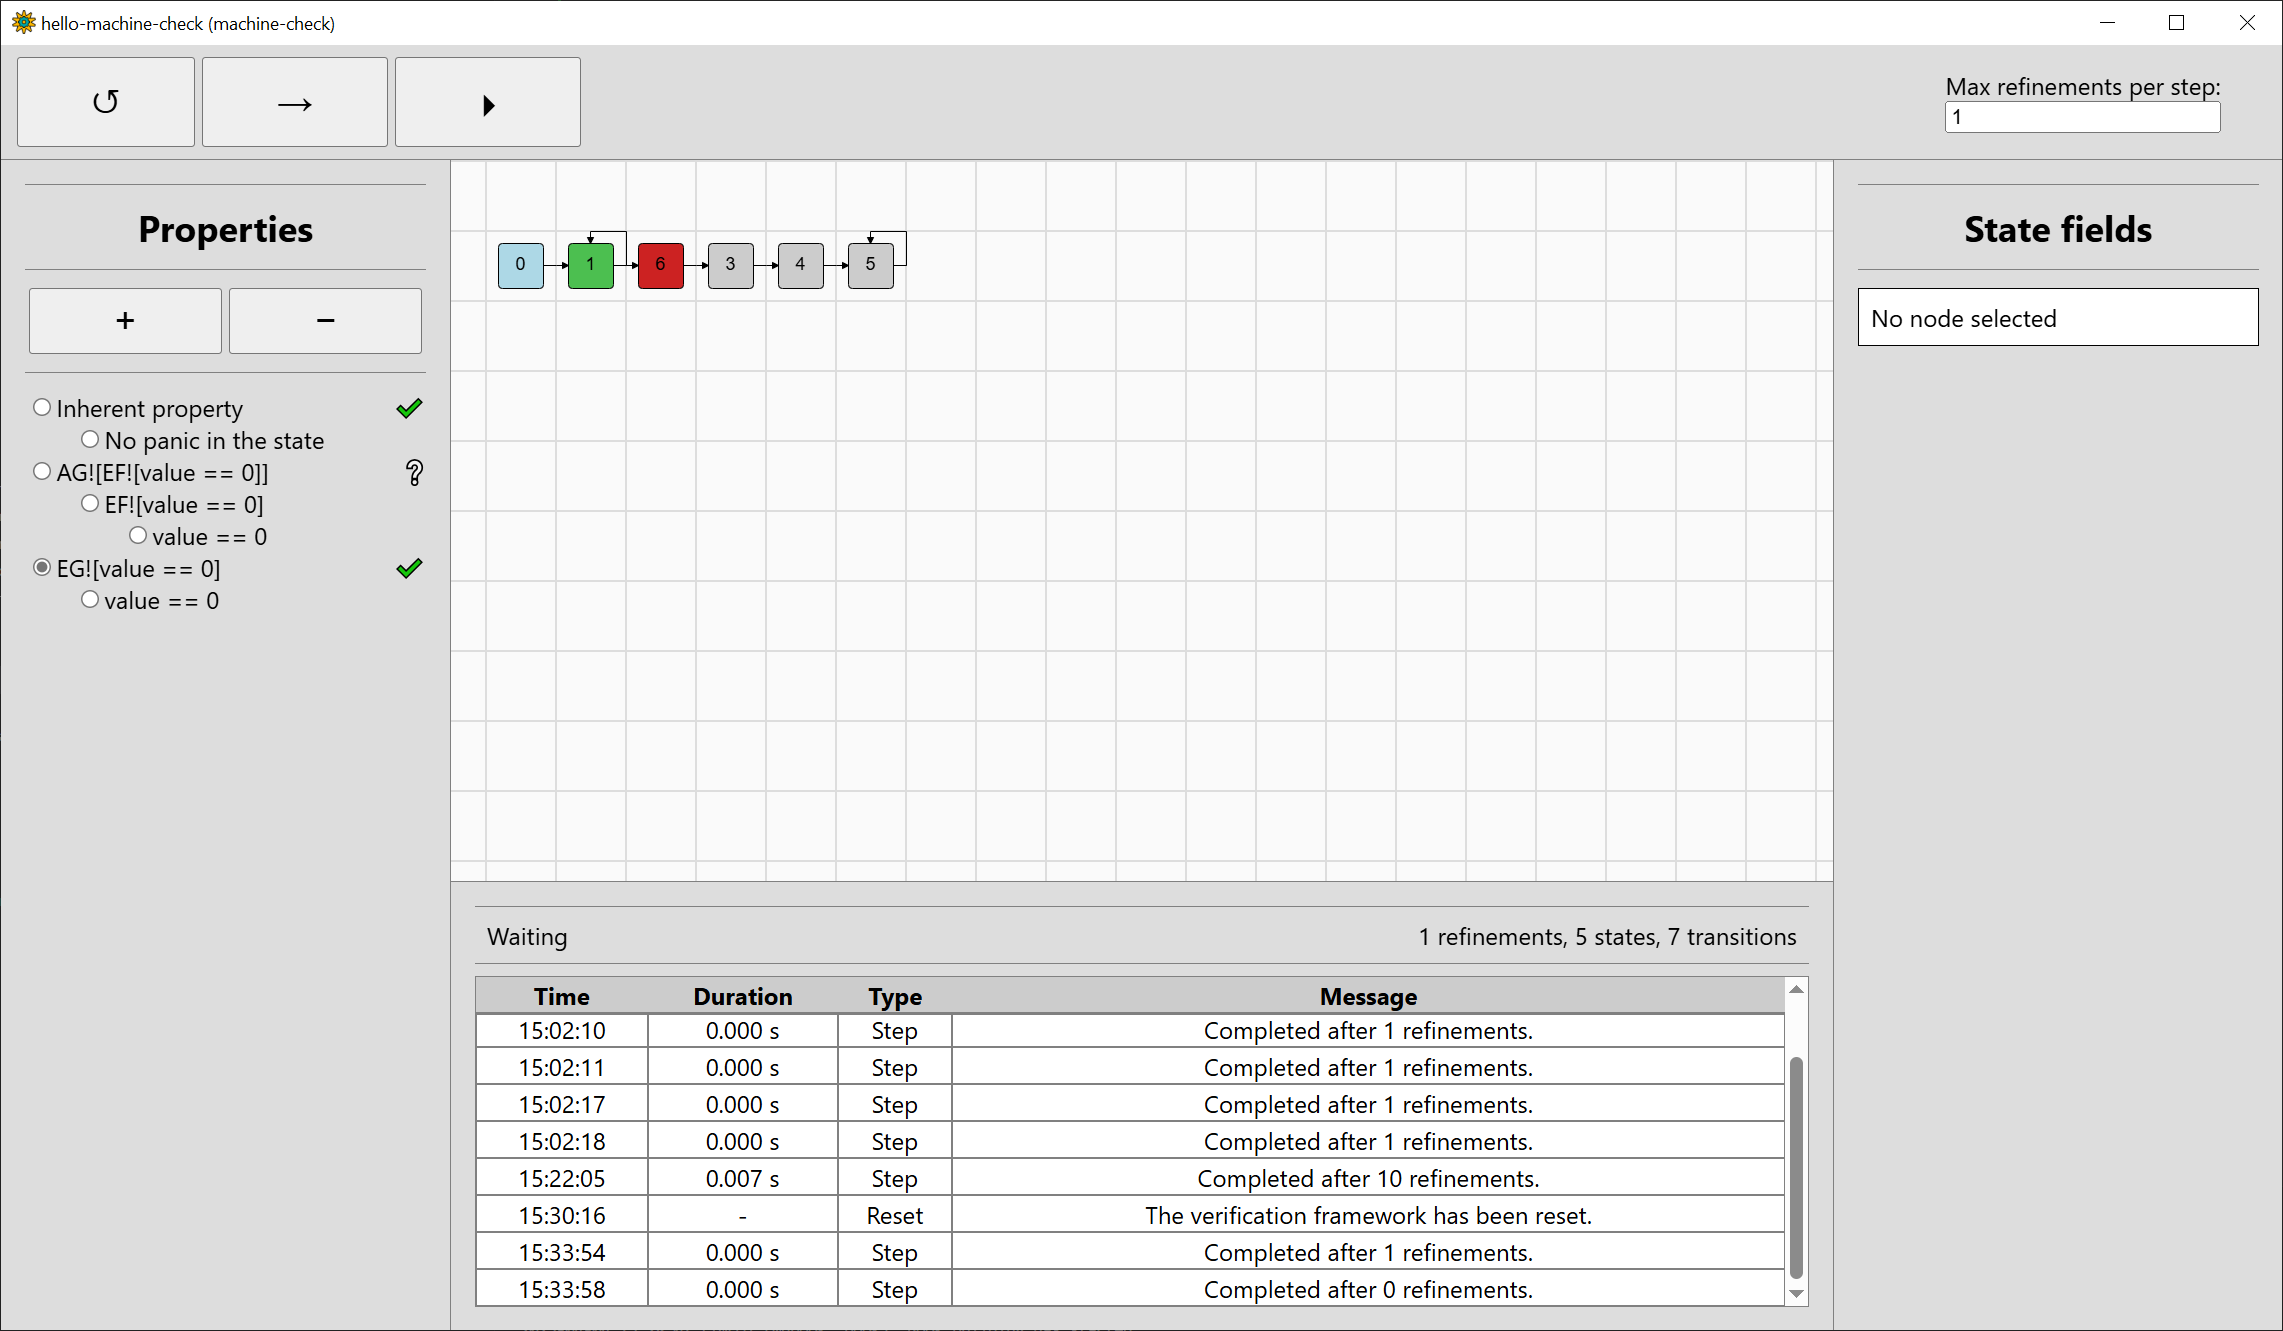
Task: Click the run play button
Action: 488,102
